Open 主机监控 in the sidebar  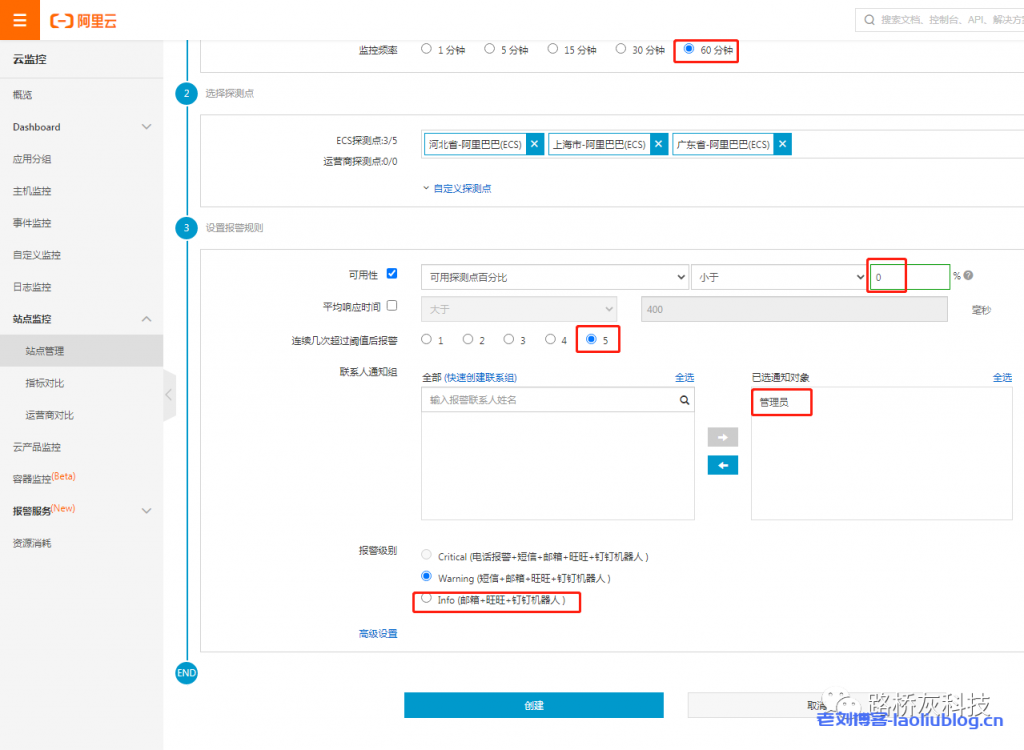point(32,191)
